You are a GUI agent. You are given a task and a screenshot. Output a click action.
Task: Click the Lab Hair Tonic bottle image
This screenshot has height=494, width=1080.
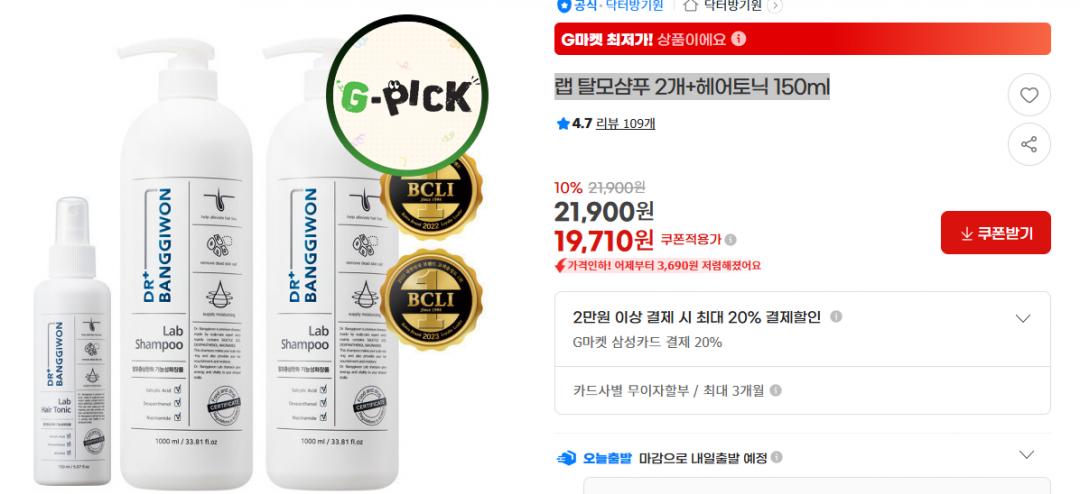pos(72,341)
